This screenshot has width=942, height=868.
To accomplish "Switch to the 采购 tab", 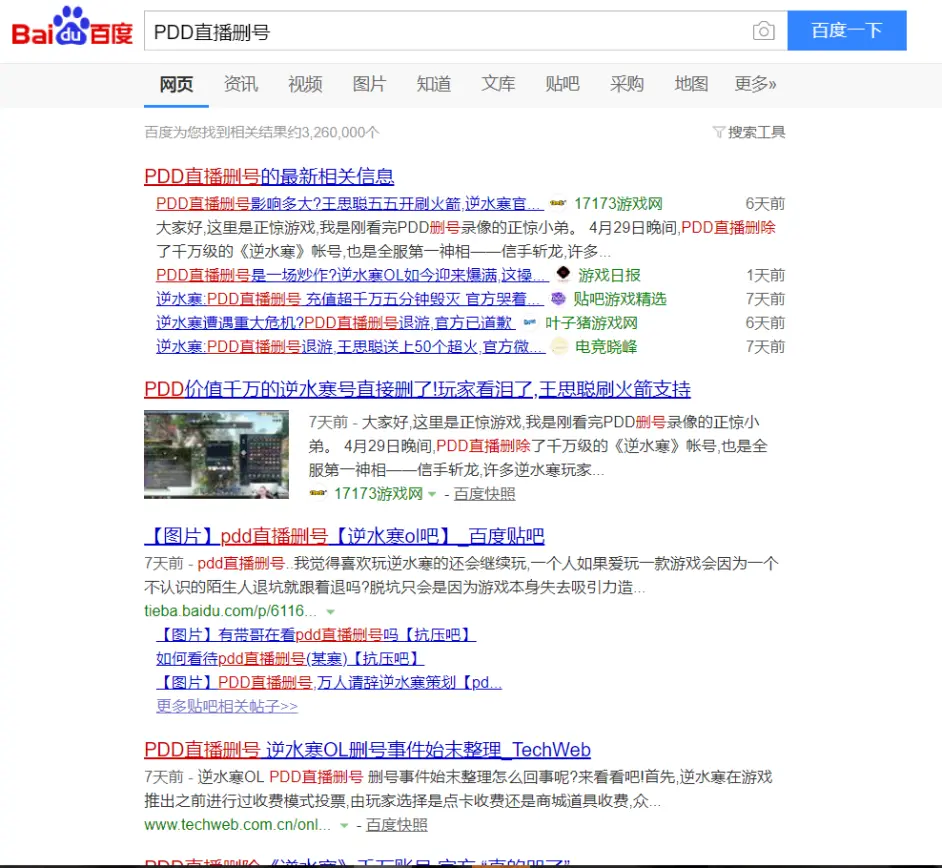I will coord(627,83).
